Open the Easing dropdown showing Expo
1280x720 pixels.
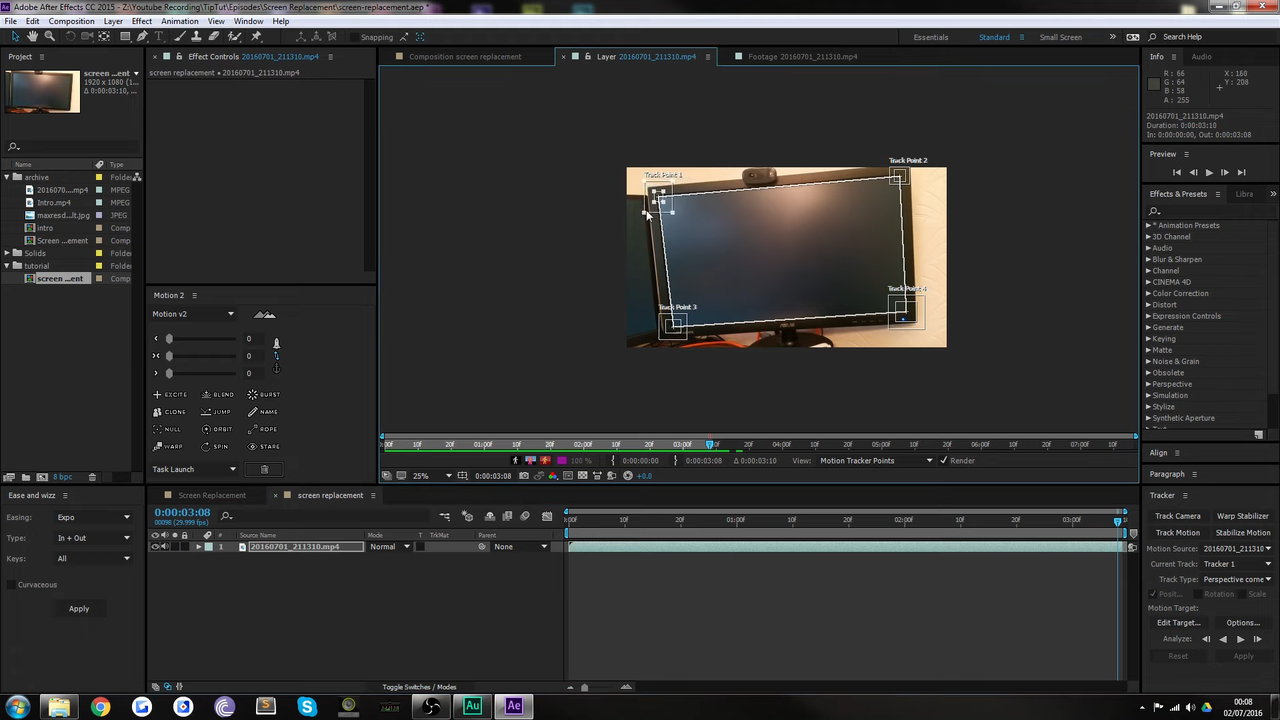click(x=93, y=517)
